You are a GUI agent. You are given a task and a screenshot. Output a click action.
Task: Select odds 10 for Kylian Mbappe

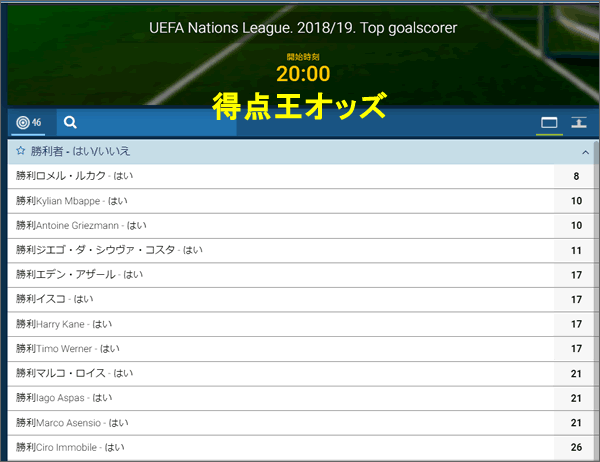[574, 201]
